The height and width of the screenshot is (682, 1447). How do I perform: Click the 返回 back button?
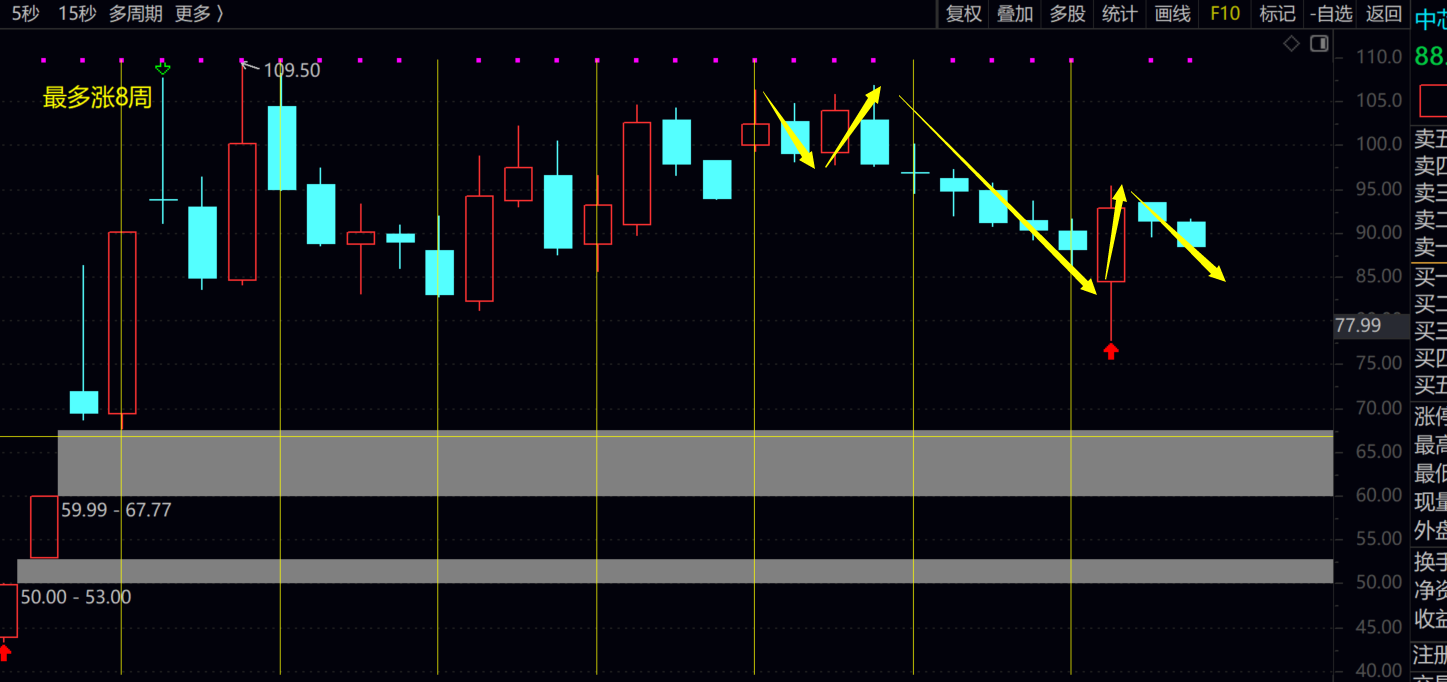(1384, 13)
